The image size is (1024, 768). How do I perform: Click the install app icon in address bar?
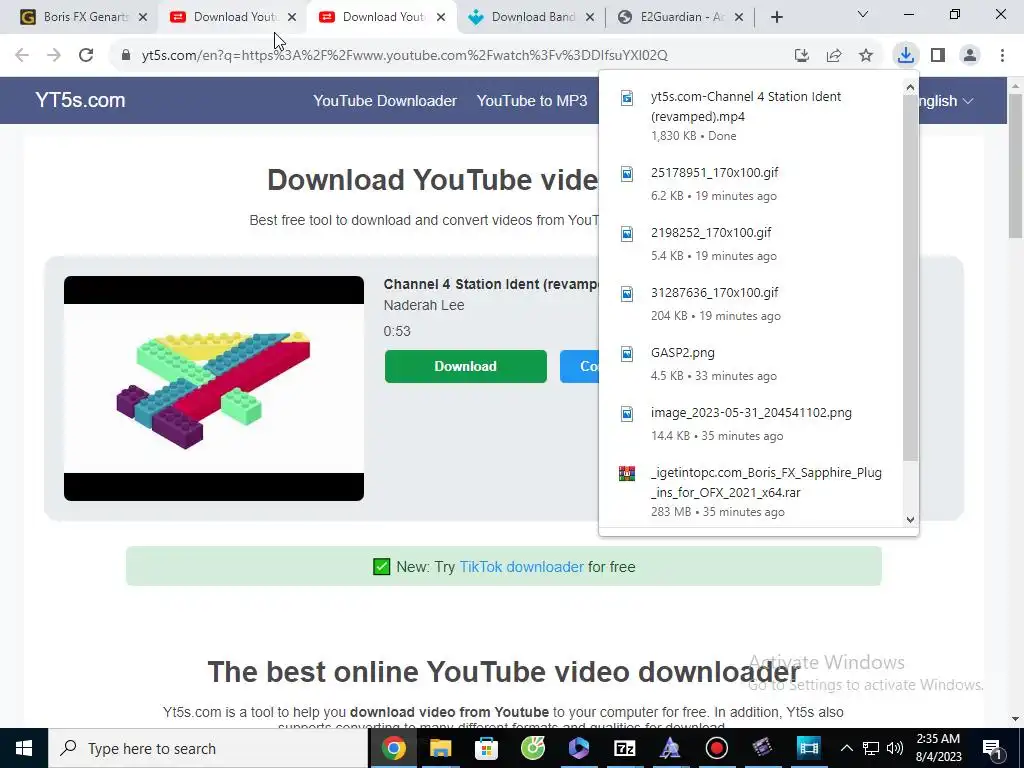pos(802,56)
